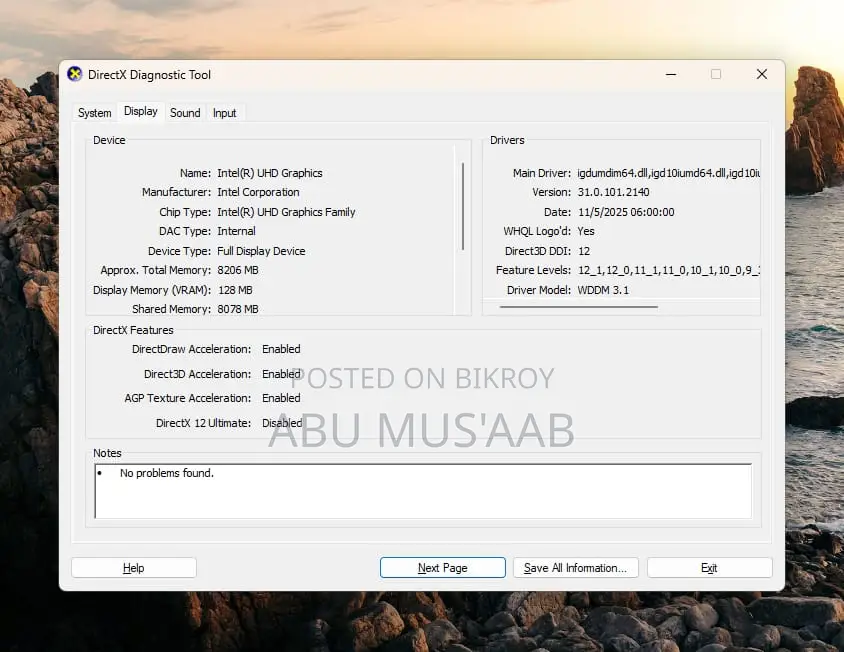Switch to the System tab
Screen dimensions: 844x652
tap(95, 113)
